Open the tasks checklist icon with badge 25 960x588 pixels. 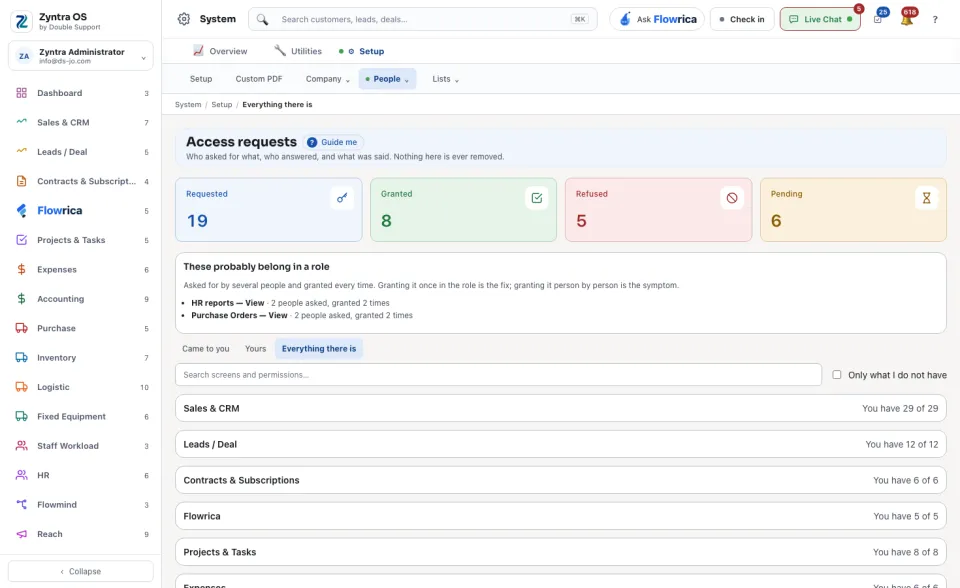[x=878, y=19]
